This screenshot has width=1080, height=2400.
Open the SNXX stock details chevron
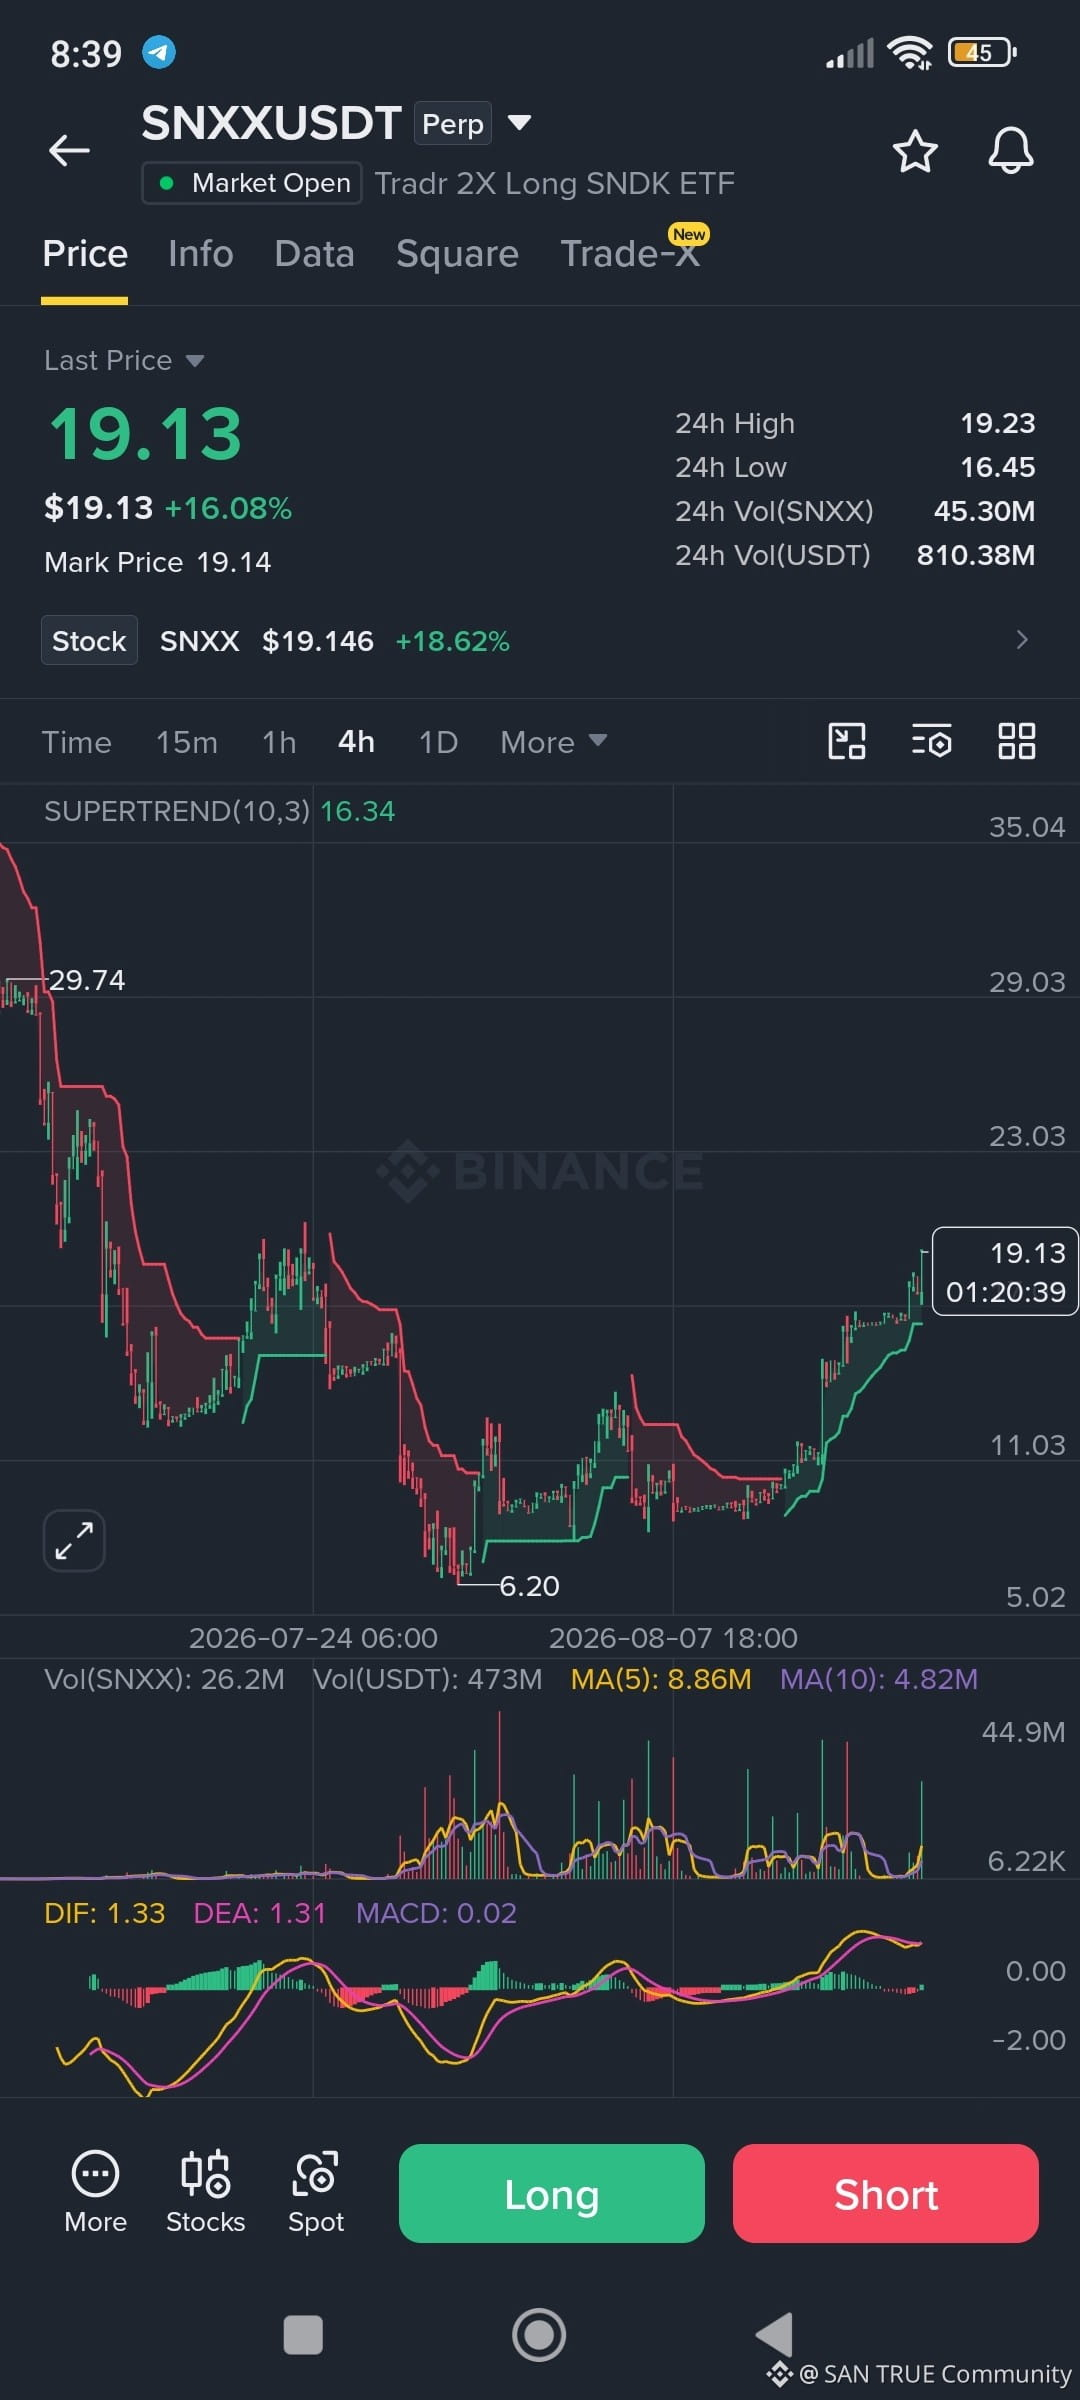(x=1021, y=640)
